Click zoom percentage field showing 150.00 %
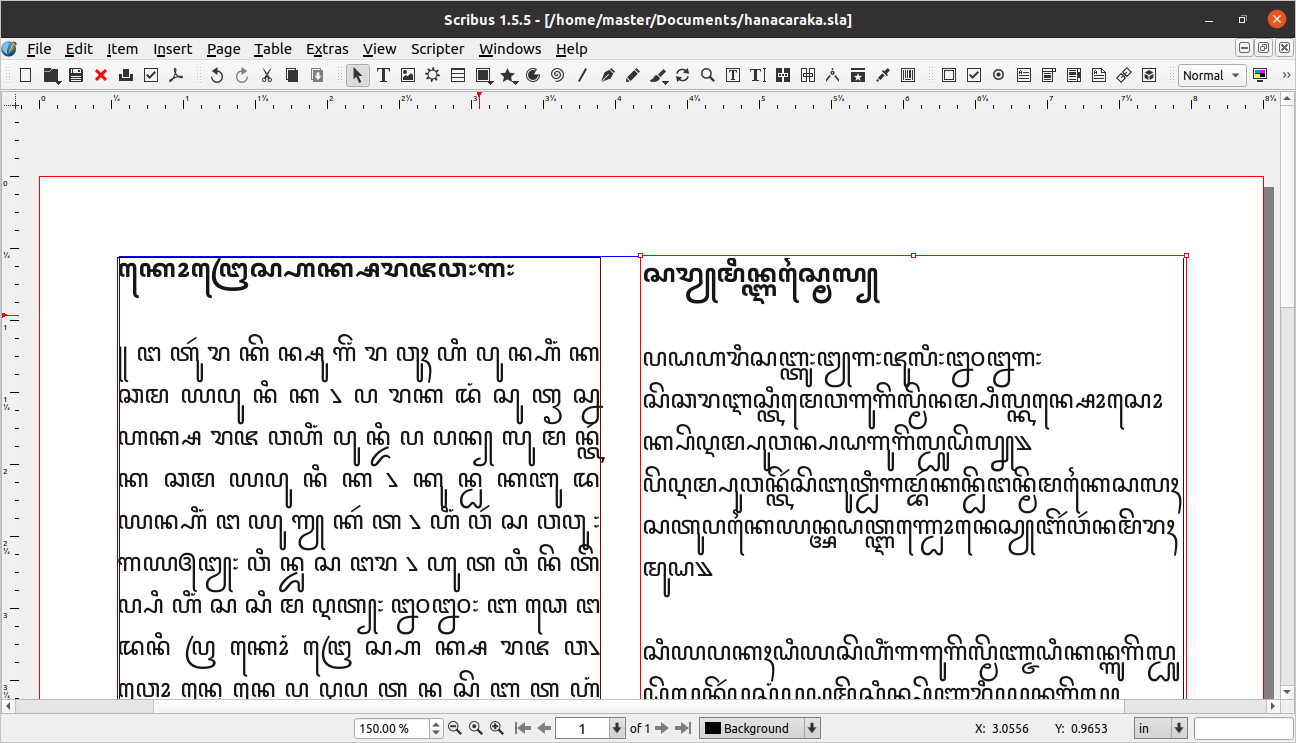This screenshot has height=743, width=1296. (x=391, y=728)
